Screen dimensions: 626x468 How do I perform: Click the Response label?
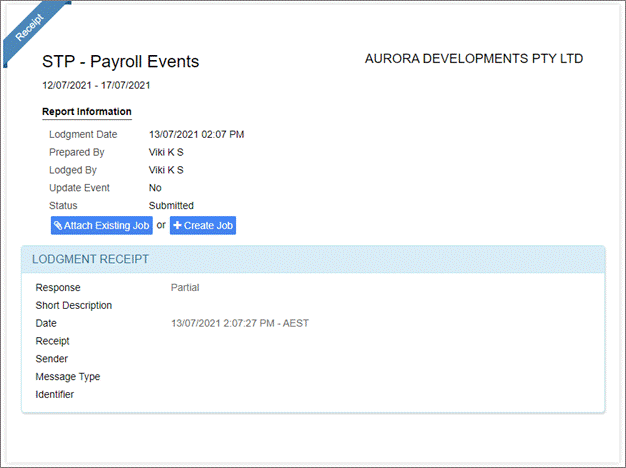click(58, 288)
